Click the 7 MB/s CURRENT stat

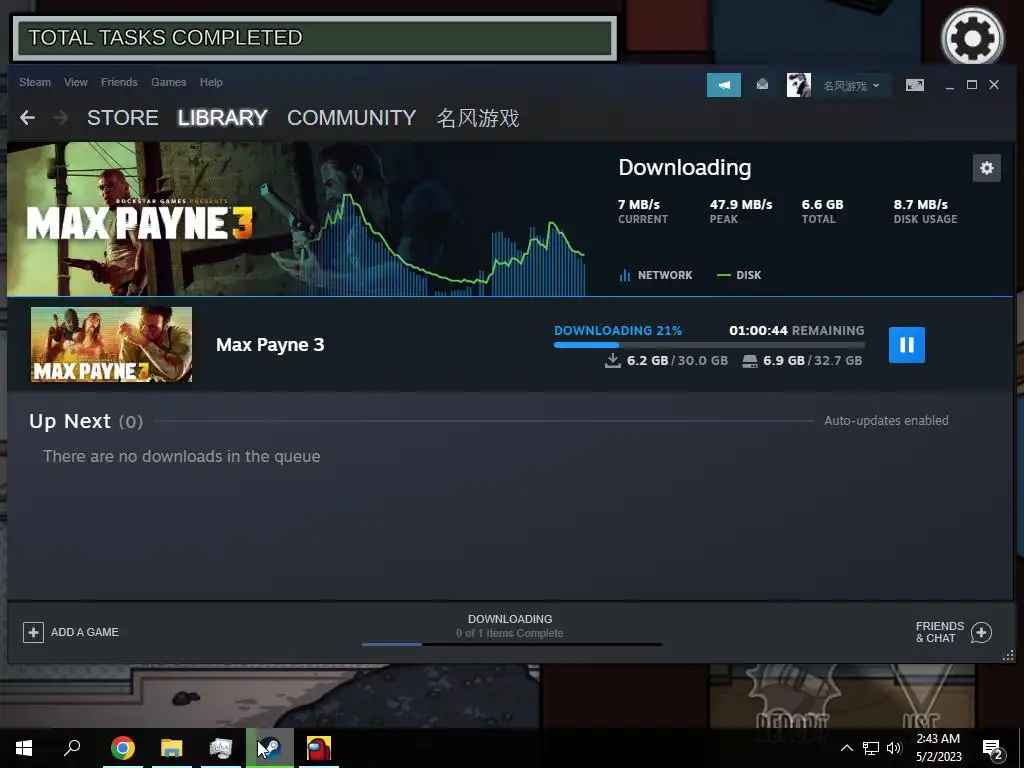[643, 211]
